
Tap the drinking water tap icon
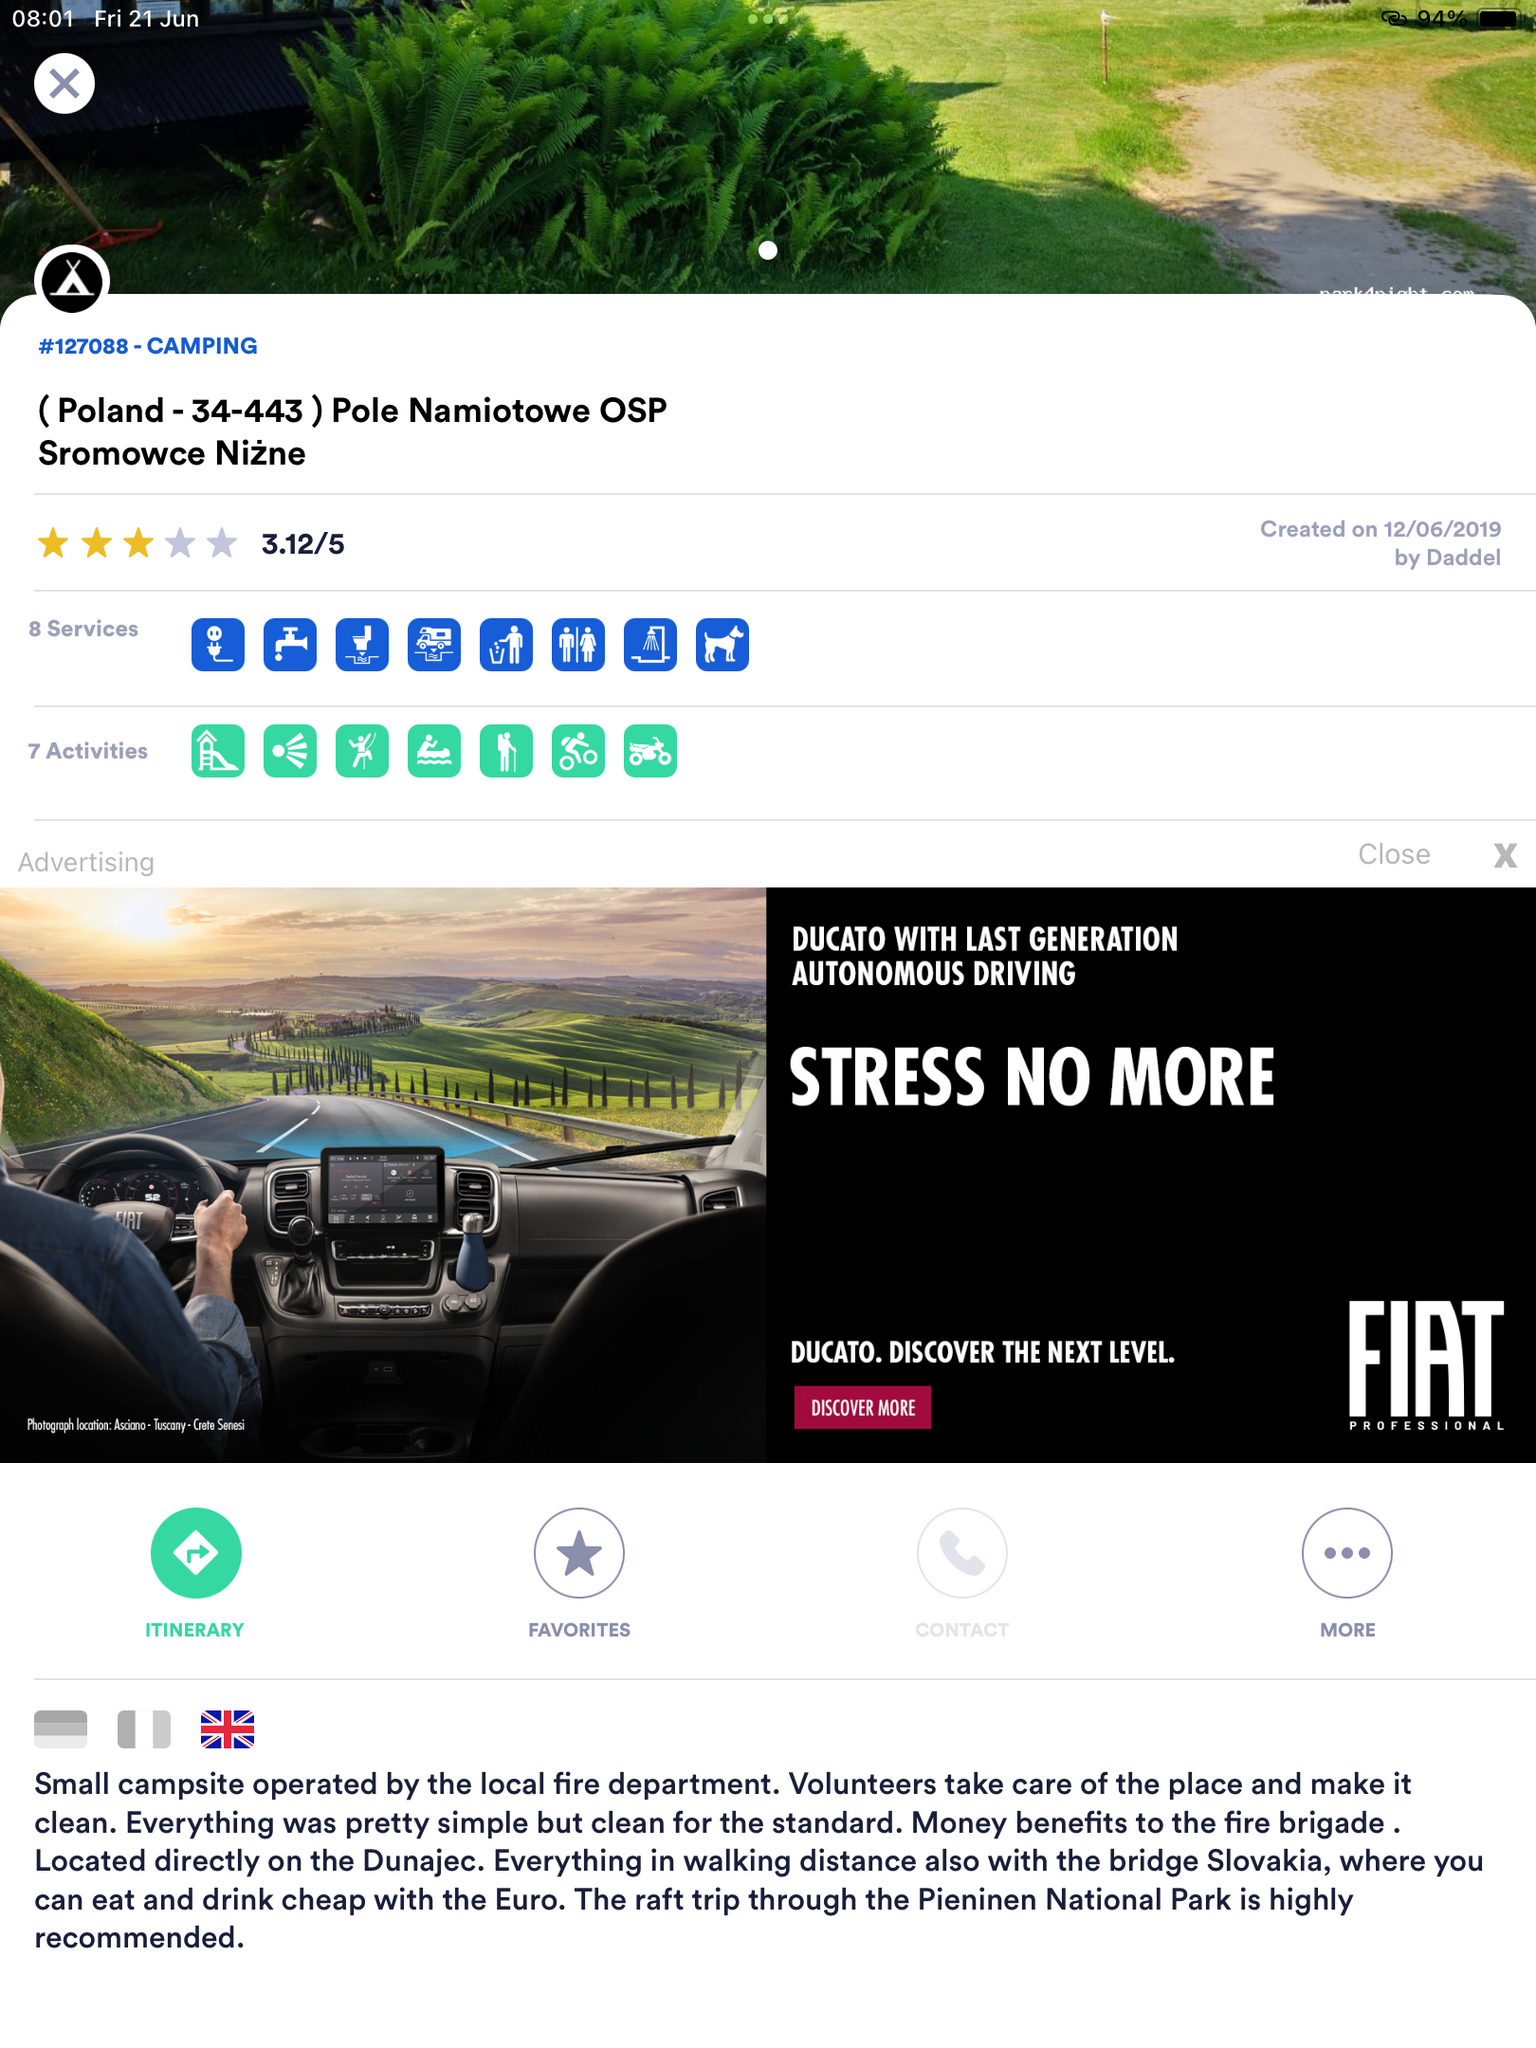pyautogui.click(x=290, y=645)
